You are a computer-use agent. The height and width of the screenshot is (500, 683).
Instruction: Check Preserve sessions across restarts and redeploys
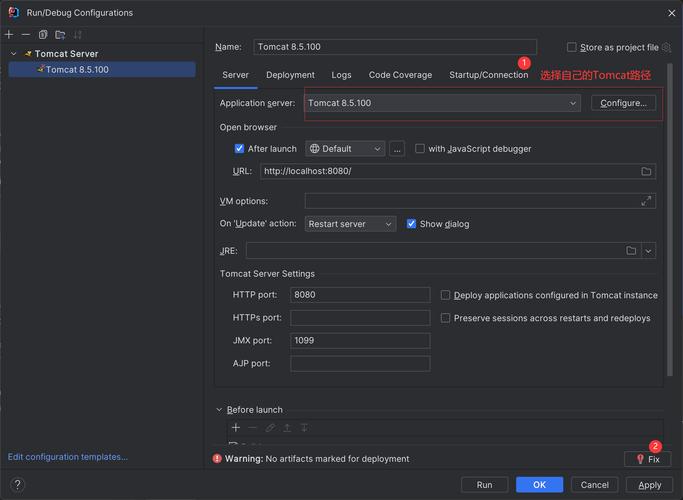click(445, 318)
